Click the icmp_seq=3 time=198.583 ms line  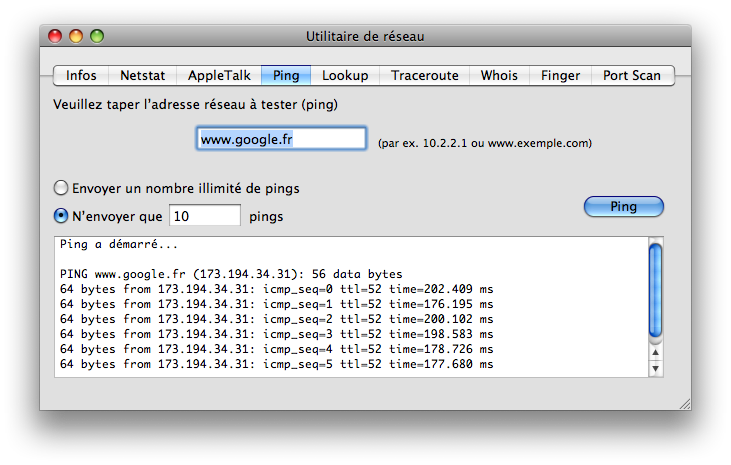(x=276, y=334)
